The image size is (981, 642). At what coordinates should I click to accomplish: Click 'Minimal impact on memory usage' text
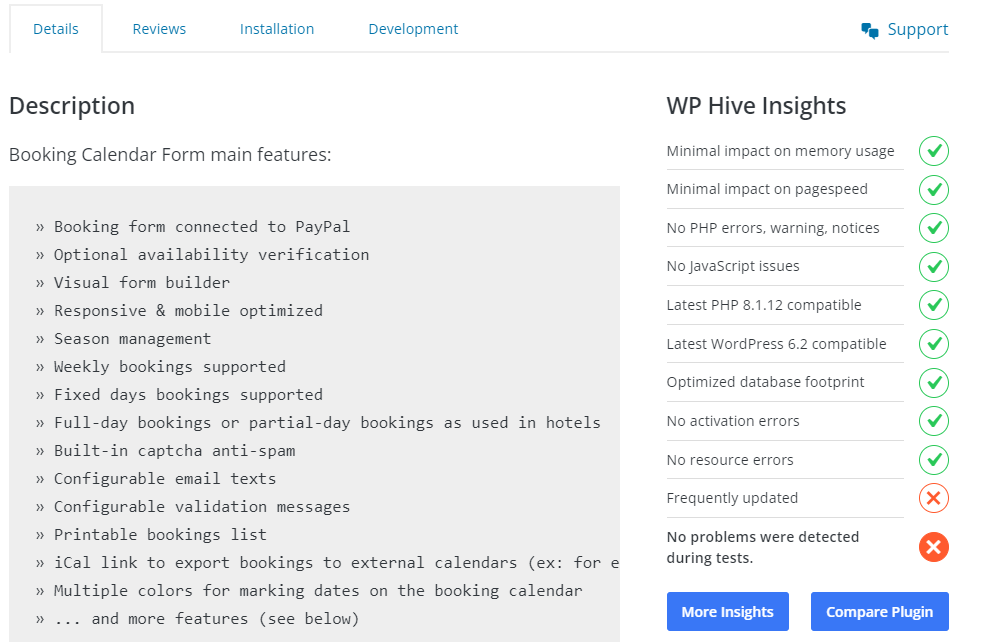[x=780, y=151]
